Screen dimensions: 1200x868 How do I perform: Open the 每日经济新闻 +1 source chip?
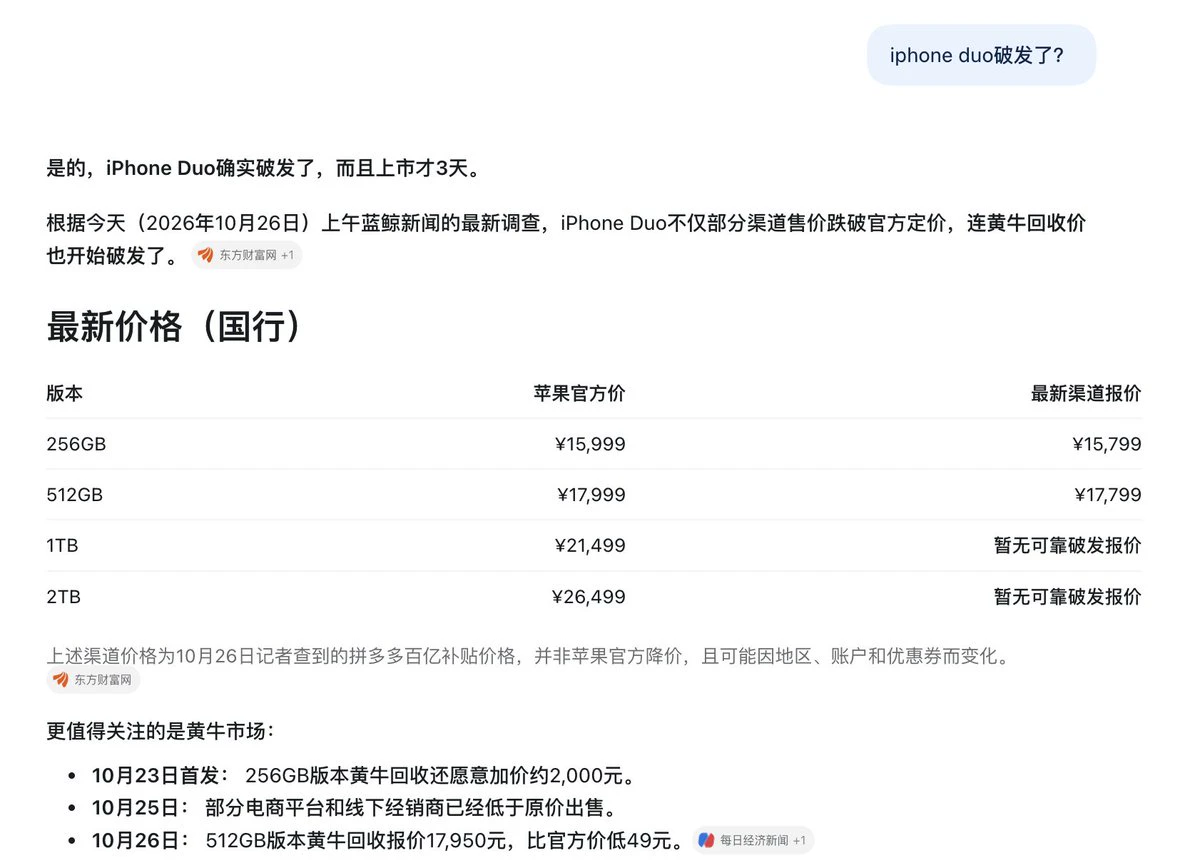click(753, 840)
